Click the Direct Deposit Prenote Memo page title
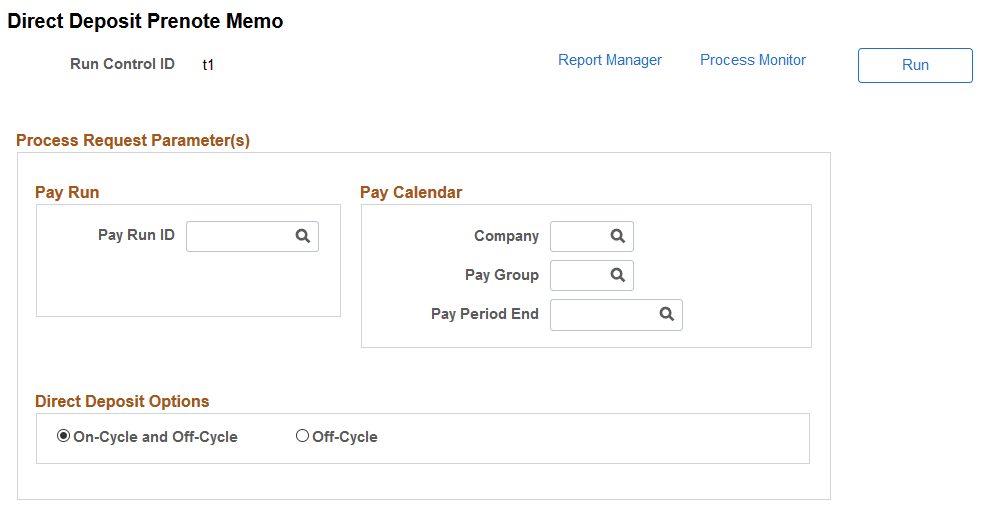This screenshot has width=982, height=508. tap(145, 21)
